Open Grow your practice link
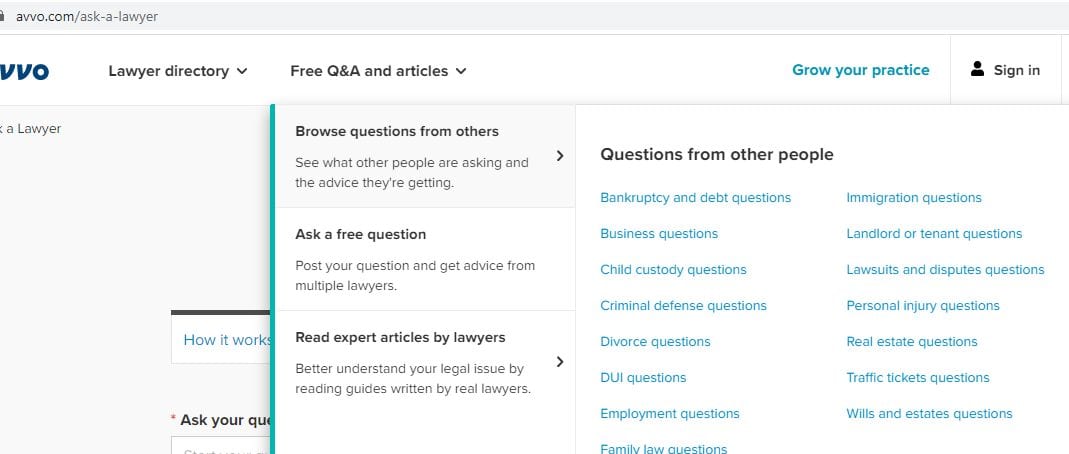This screenshot has height=454, width=1069. click(x=860, y=70)
